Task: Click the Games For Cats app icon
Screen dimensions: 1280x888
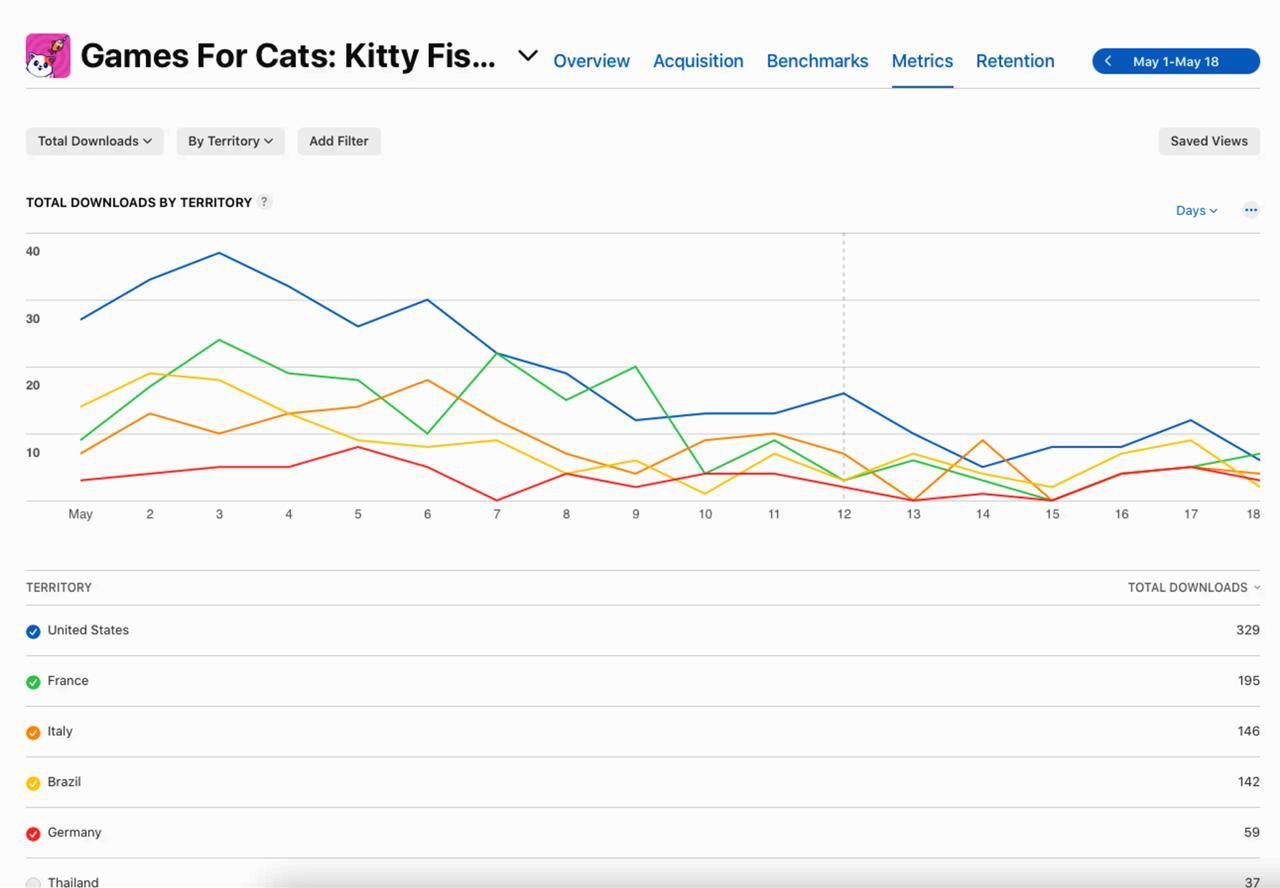Action: 48,56
